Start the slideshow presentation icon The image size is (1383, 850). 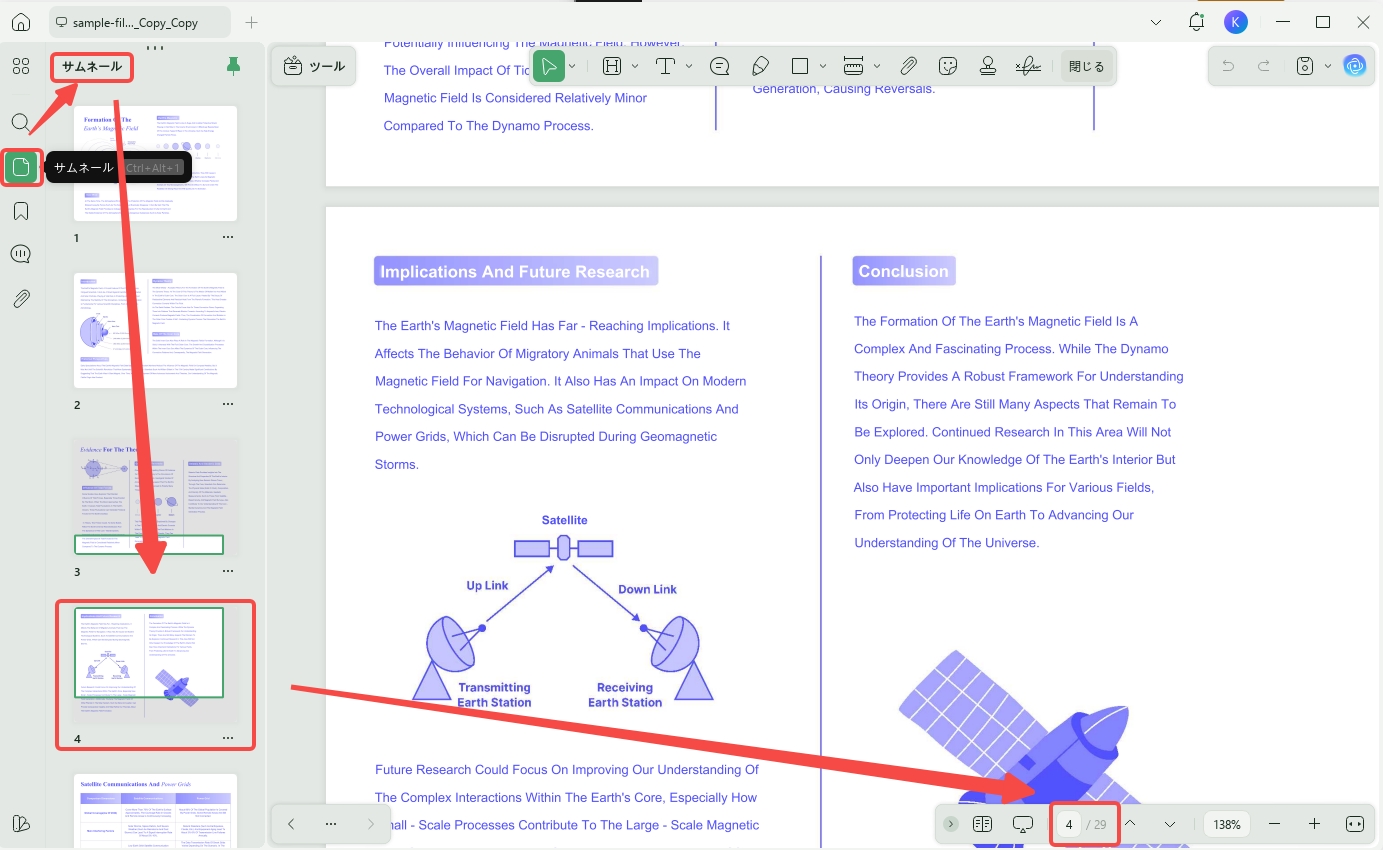1023,824
